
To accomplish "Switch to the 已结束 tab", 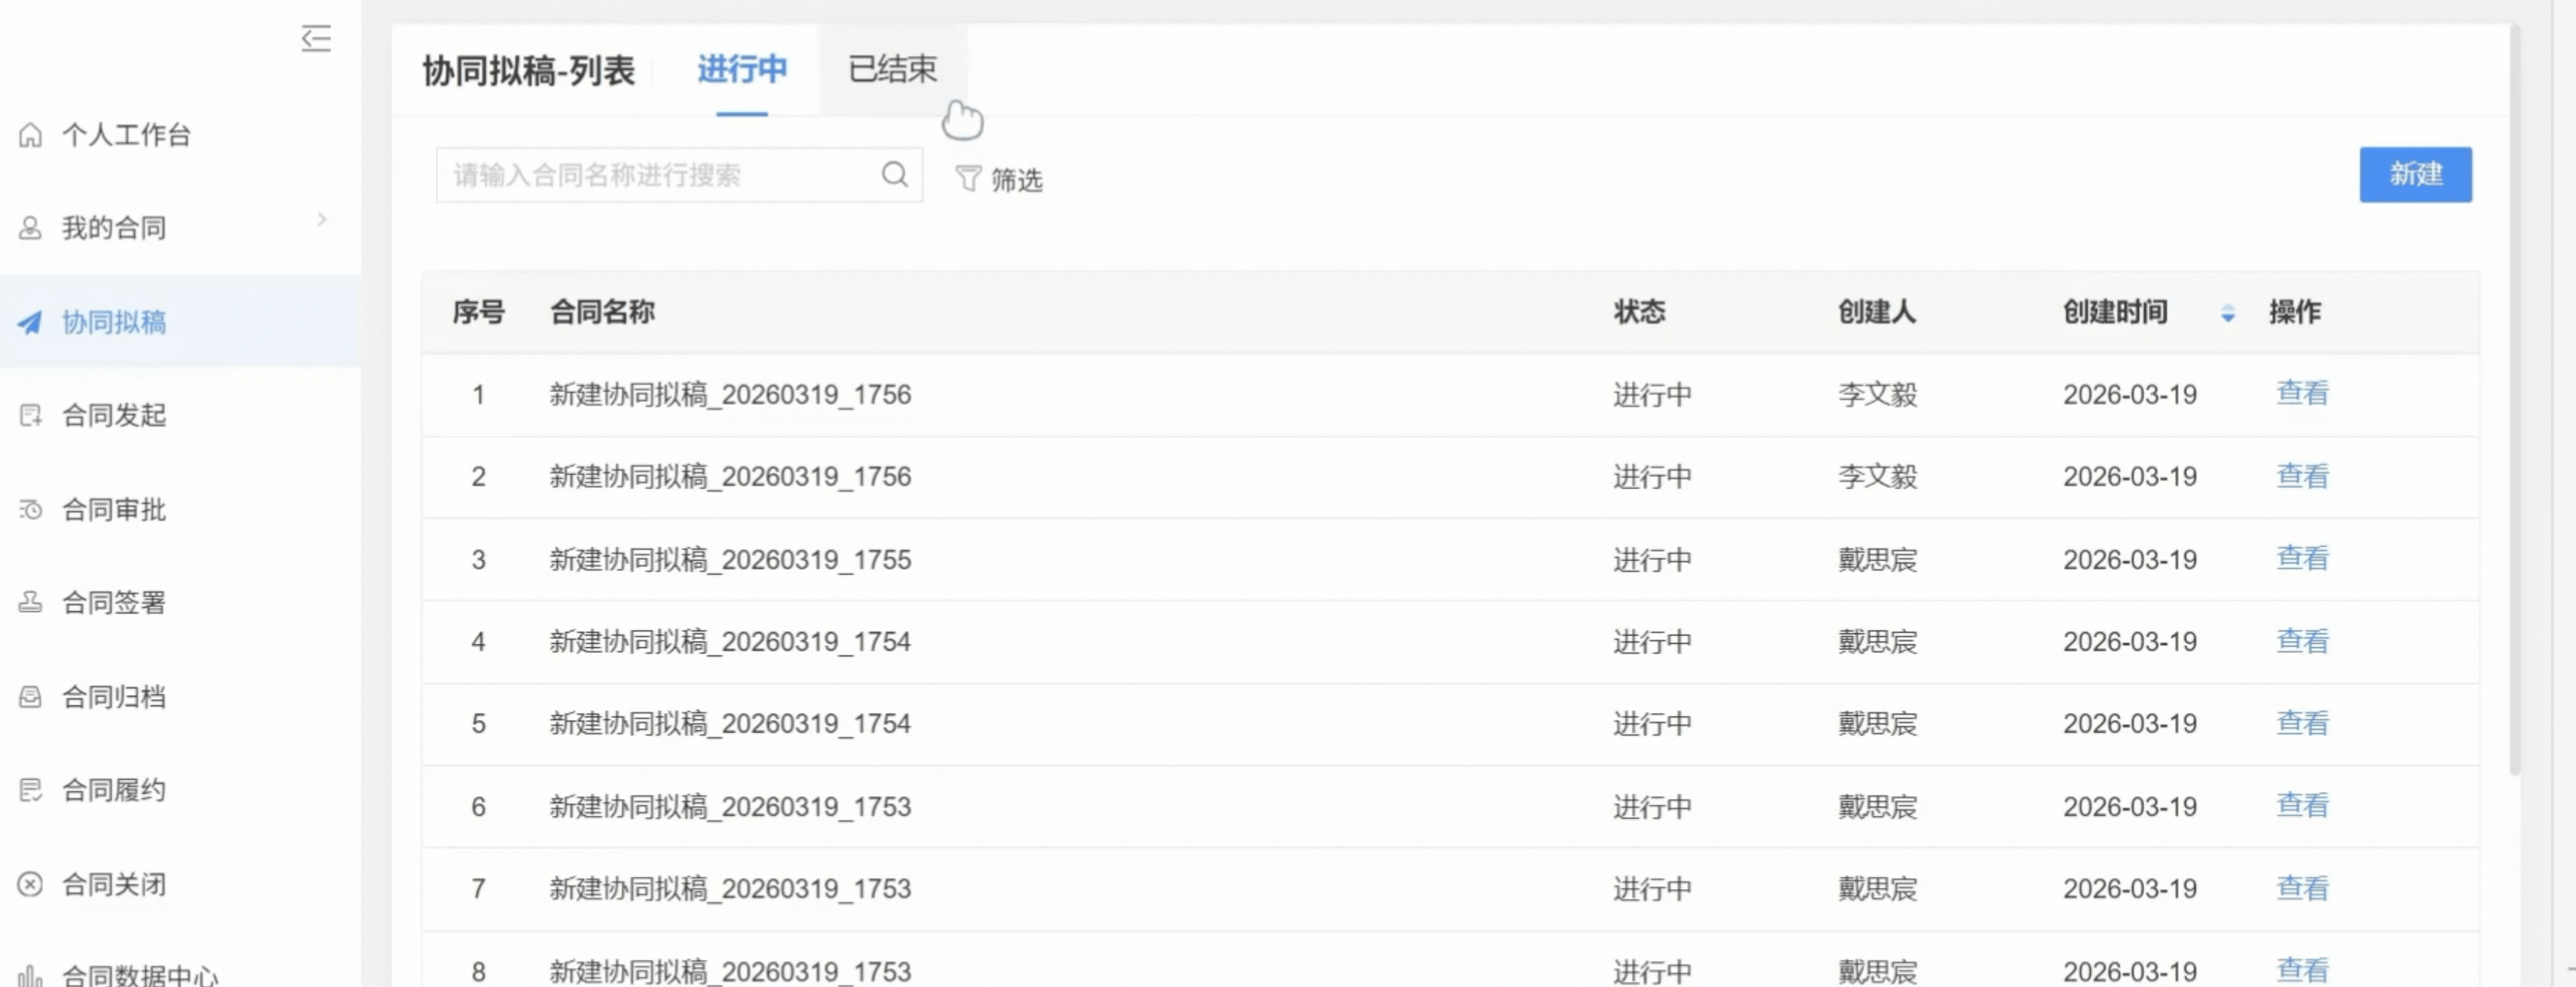I will (x=892, y=69).
